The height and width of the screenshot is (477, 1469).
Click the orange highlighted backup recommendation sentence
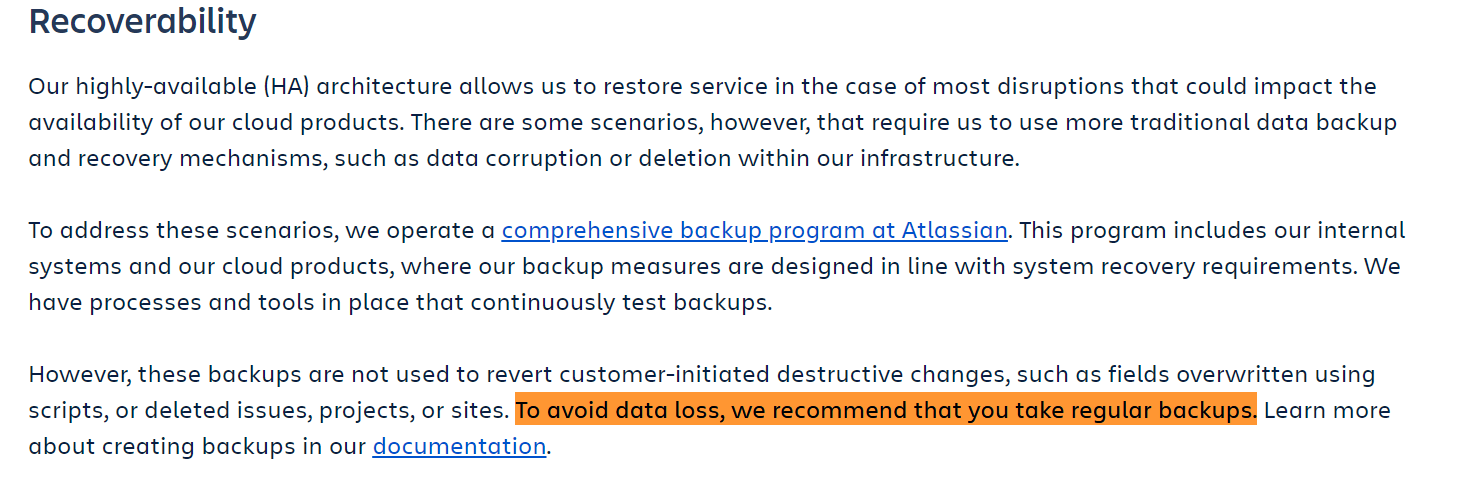pos(885,410)
